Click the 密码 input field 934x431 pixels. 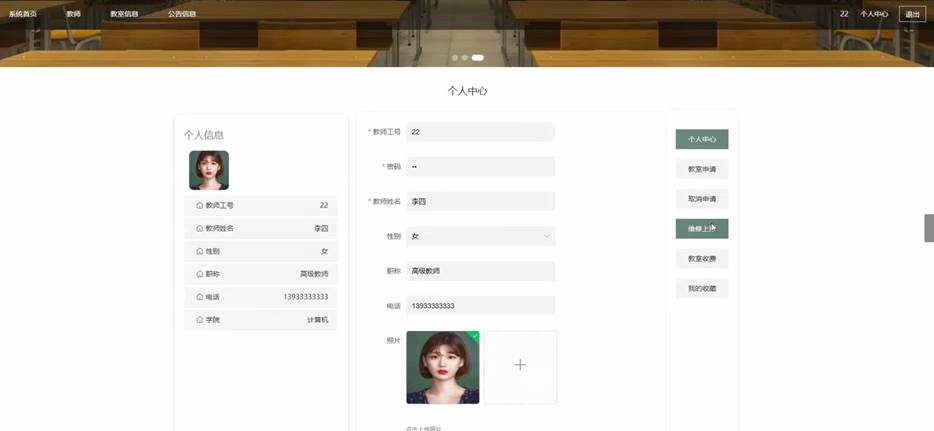pos(480,167)
